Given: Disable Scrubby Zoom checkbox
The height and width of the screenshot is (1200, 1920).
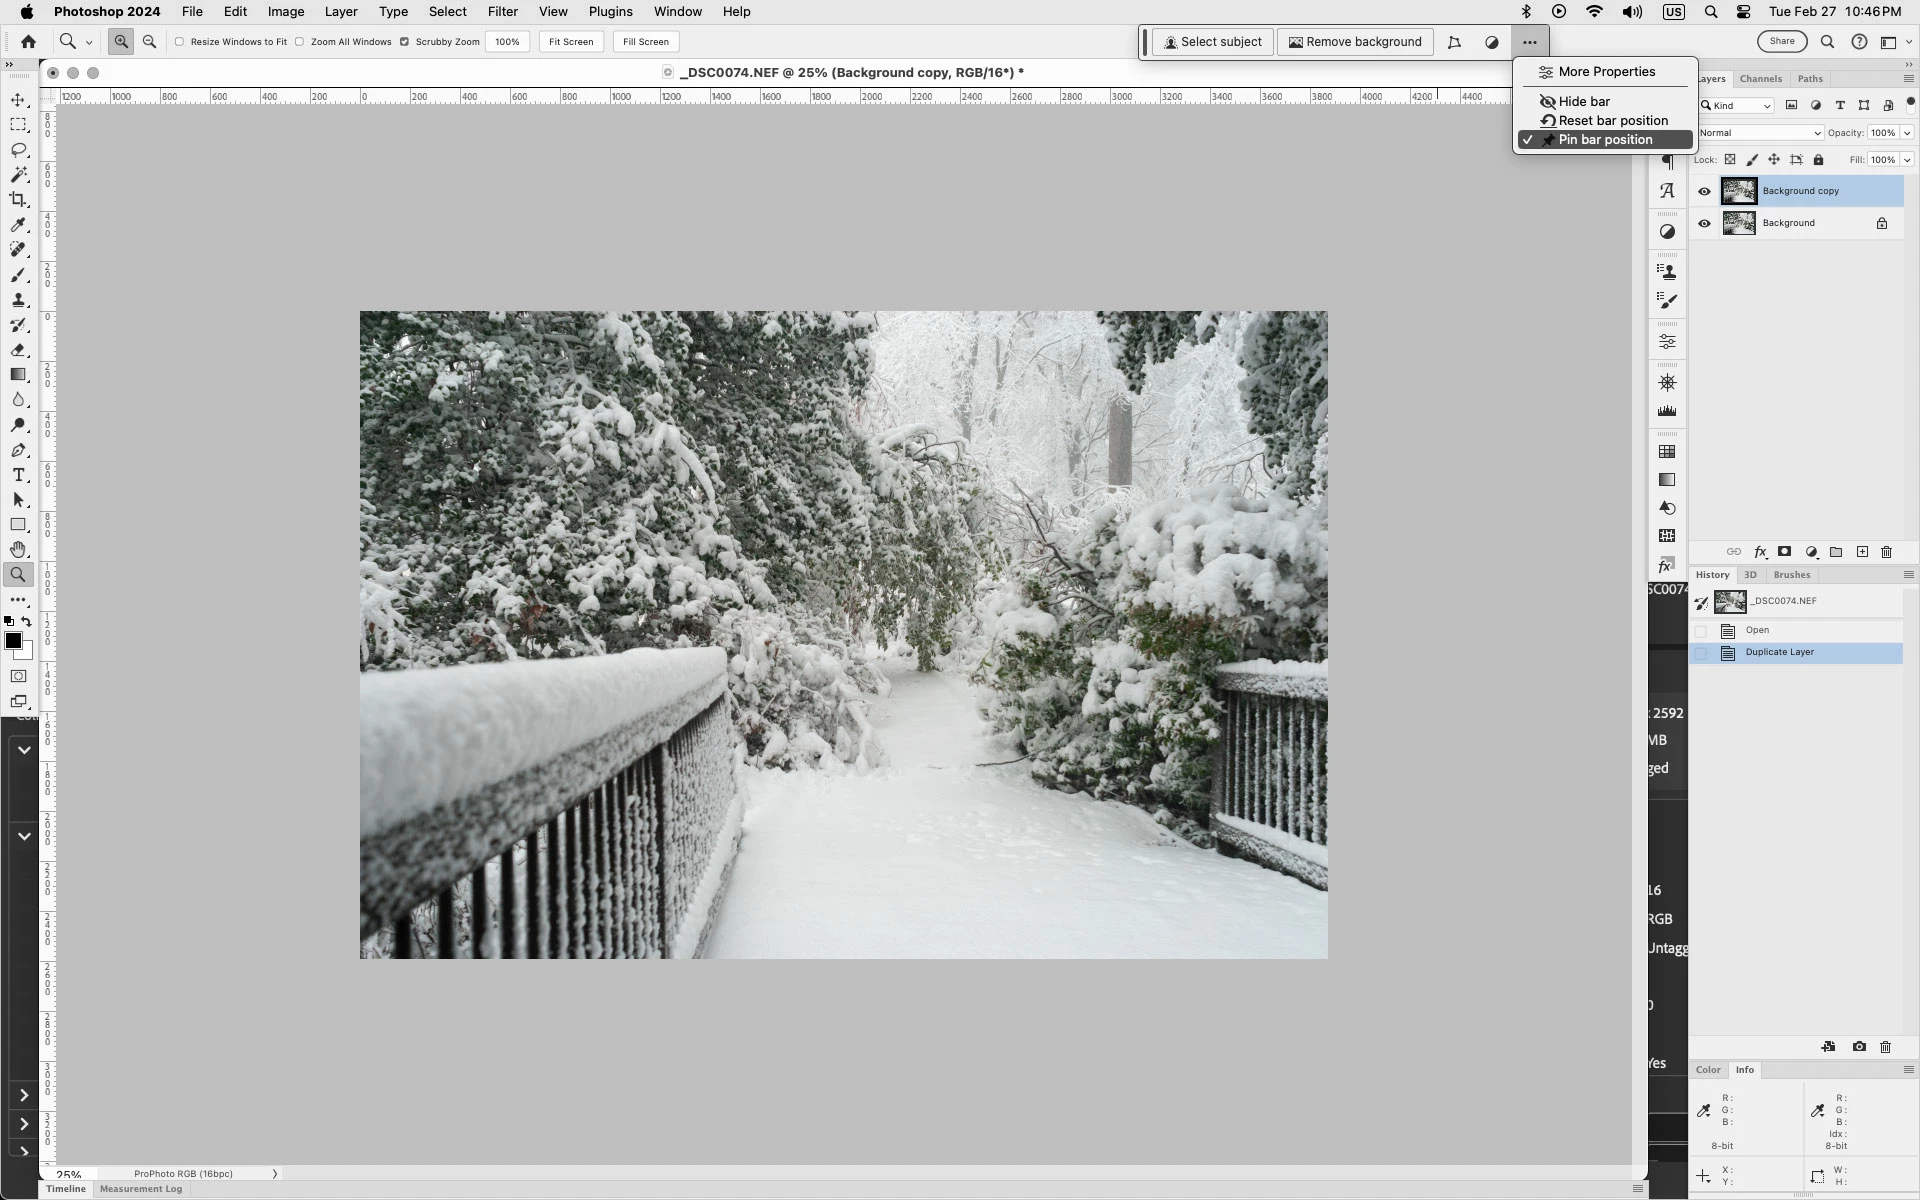Looking at the screenshot, I should (404, 42).
